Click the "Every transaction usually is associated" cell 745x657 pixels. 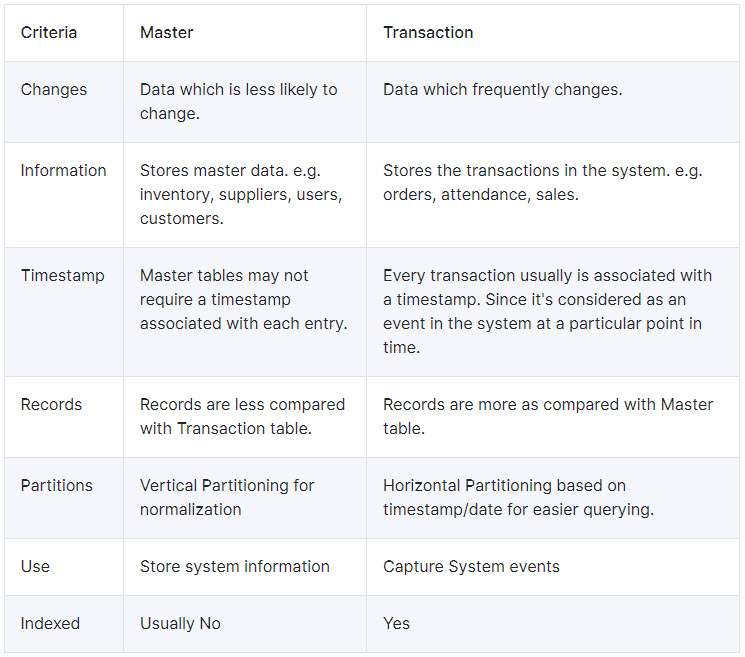pos(546,311)
